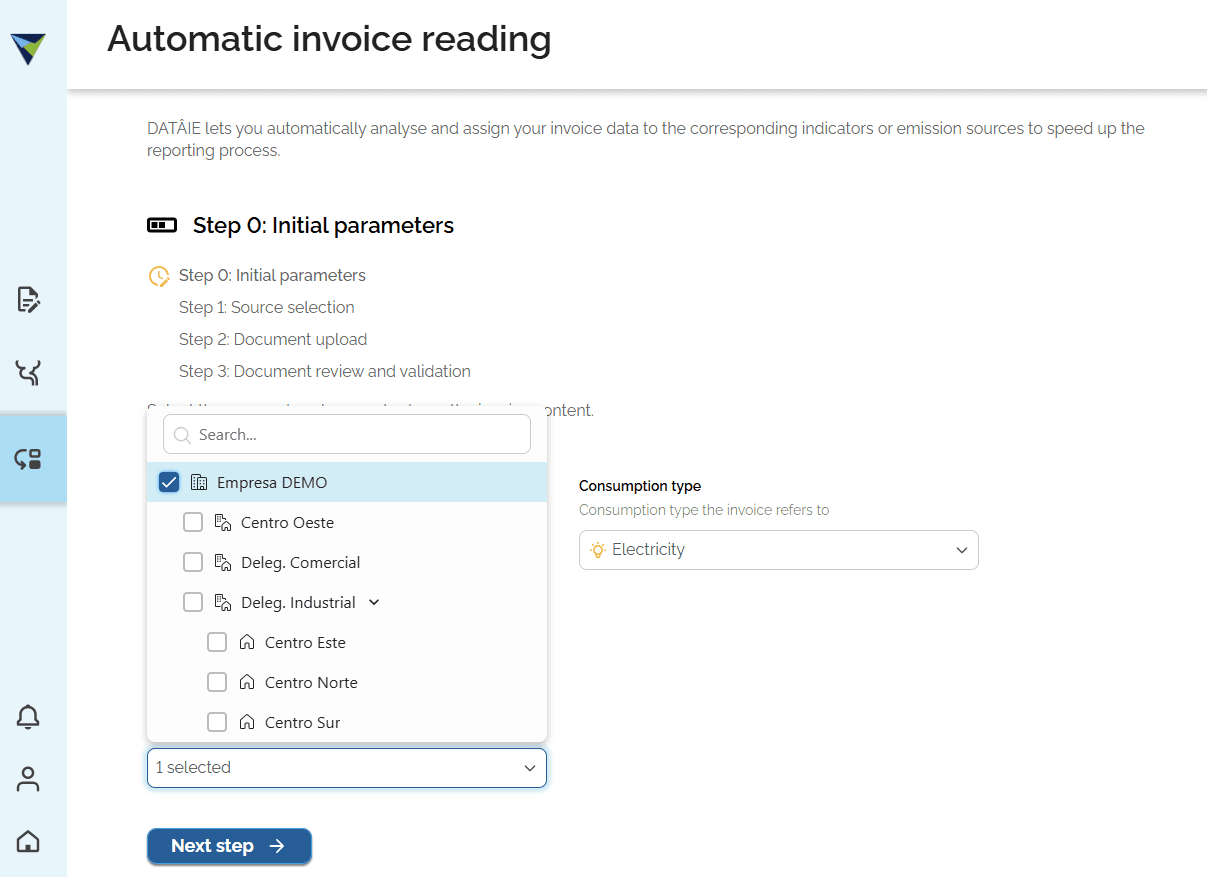
Task: Open user profile icon in the sidebar
Action: (28, 779)
